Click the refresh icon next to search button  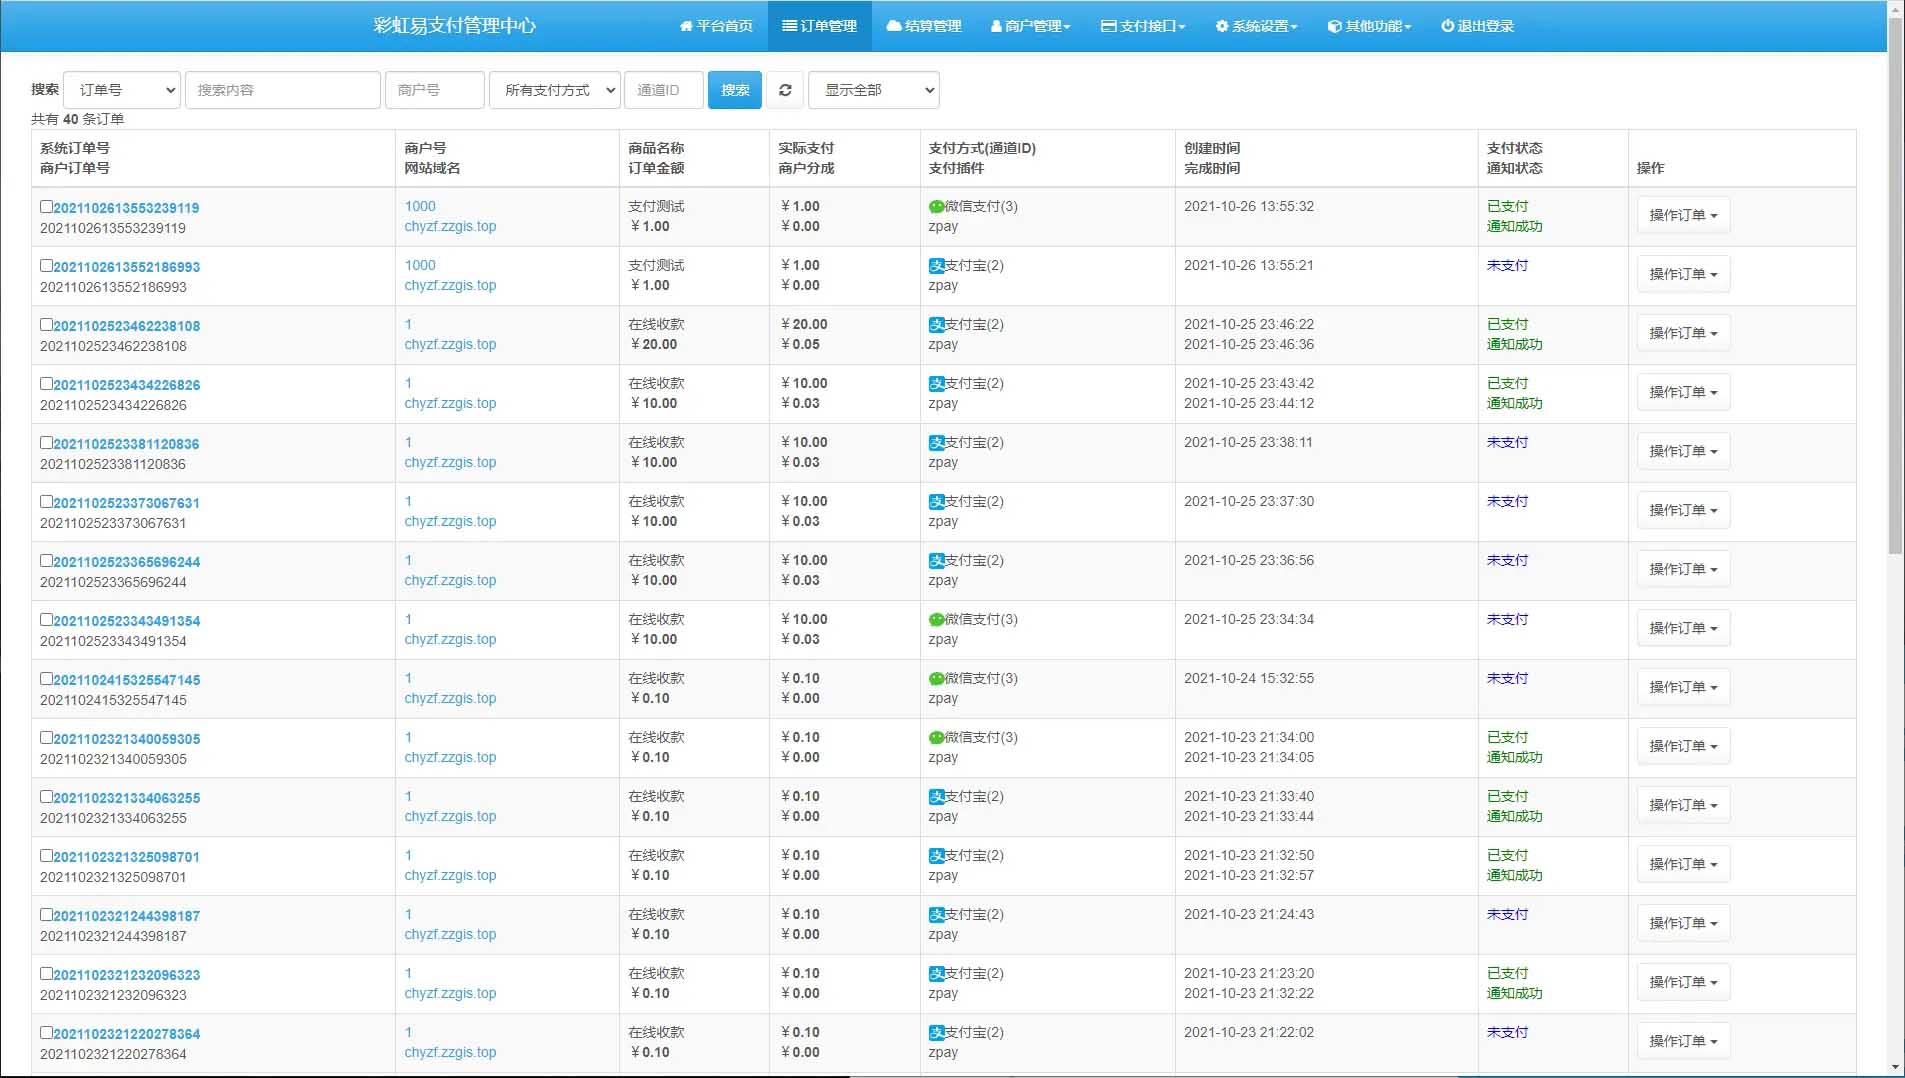click(785, 90)
